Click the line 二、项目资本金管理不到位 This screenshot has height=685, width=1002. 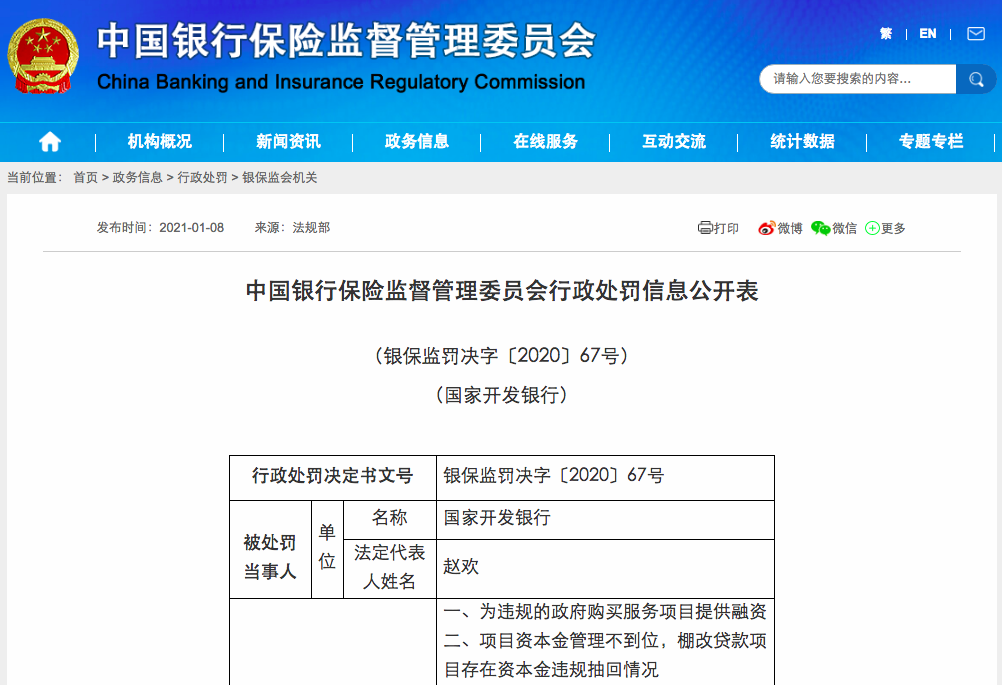pos(551,640)
